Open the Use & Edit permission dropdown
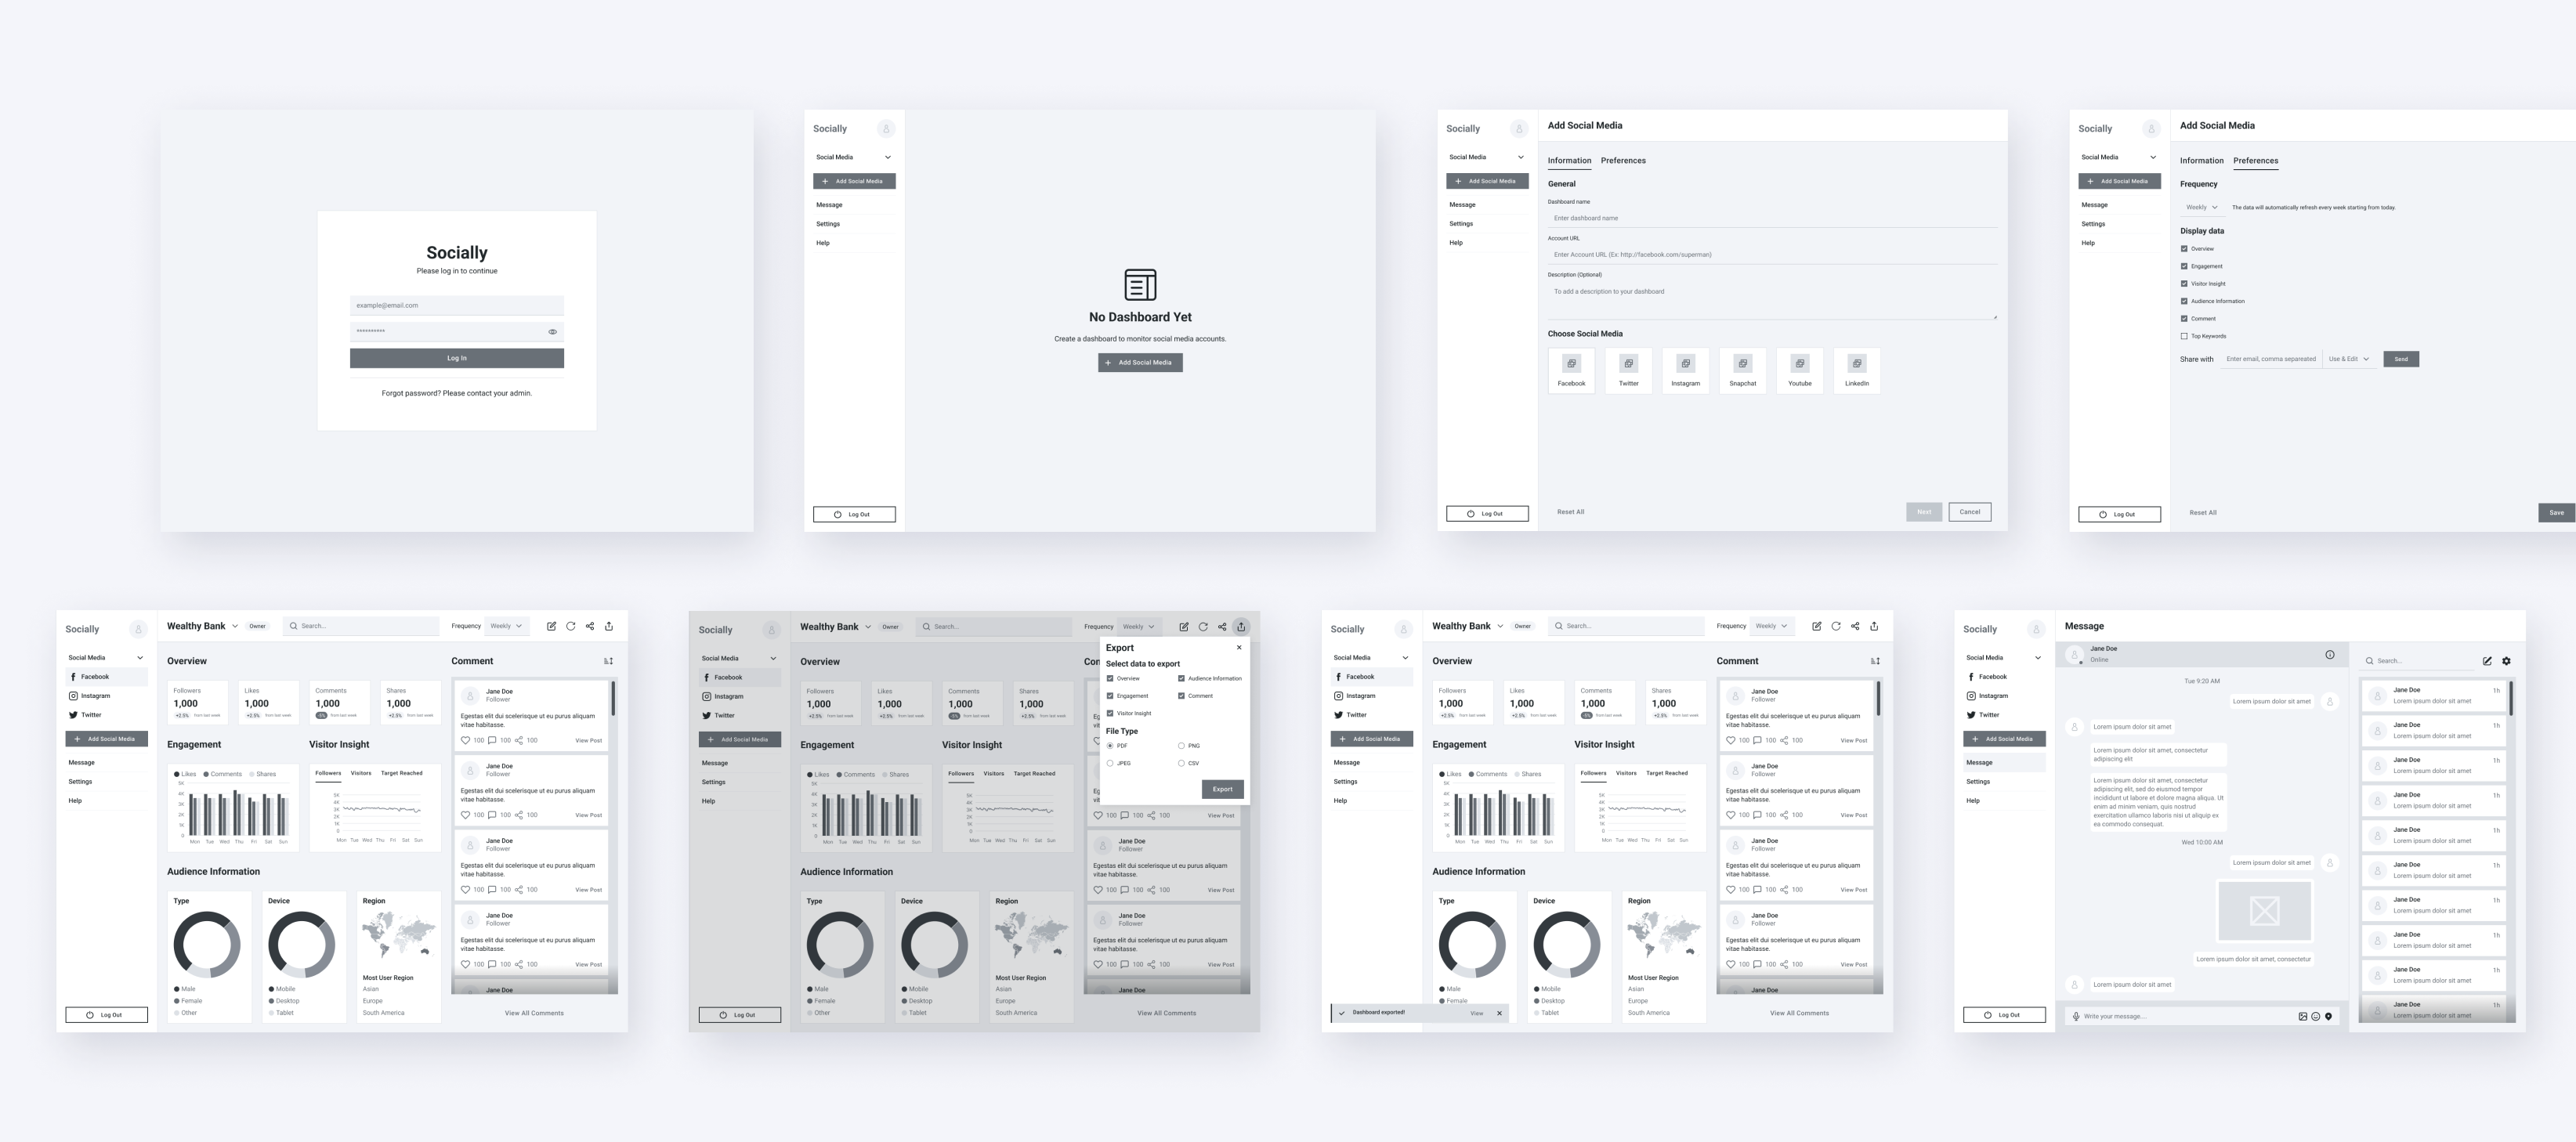This screenshot has width=2576, height=1142. [2348, 359]
